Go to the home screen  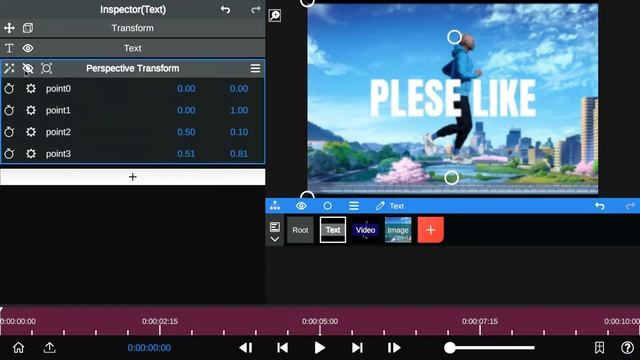18,347
